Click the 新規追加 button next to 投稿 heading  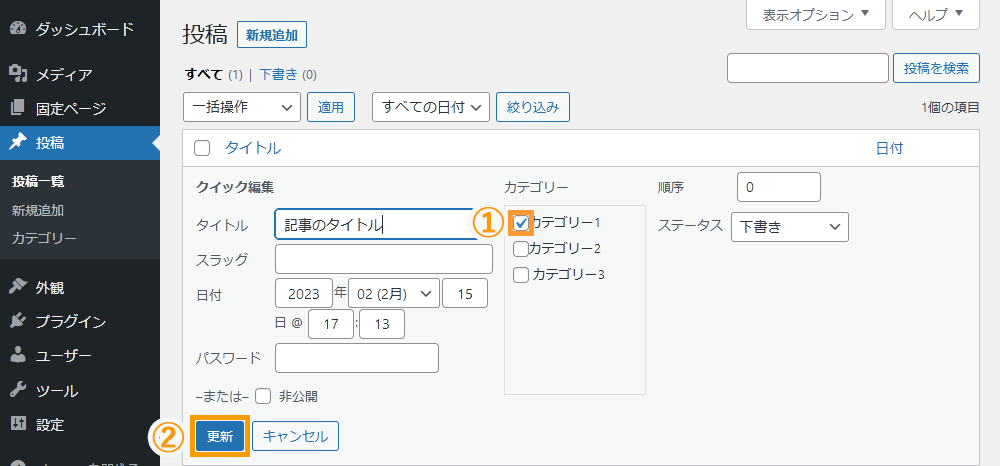click(x=272, y=35)
